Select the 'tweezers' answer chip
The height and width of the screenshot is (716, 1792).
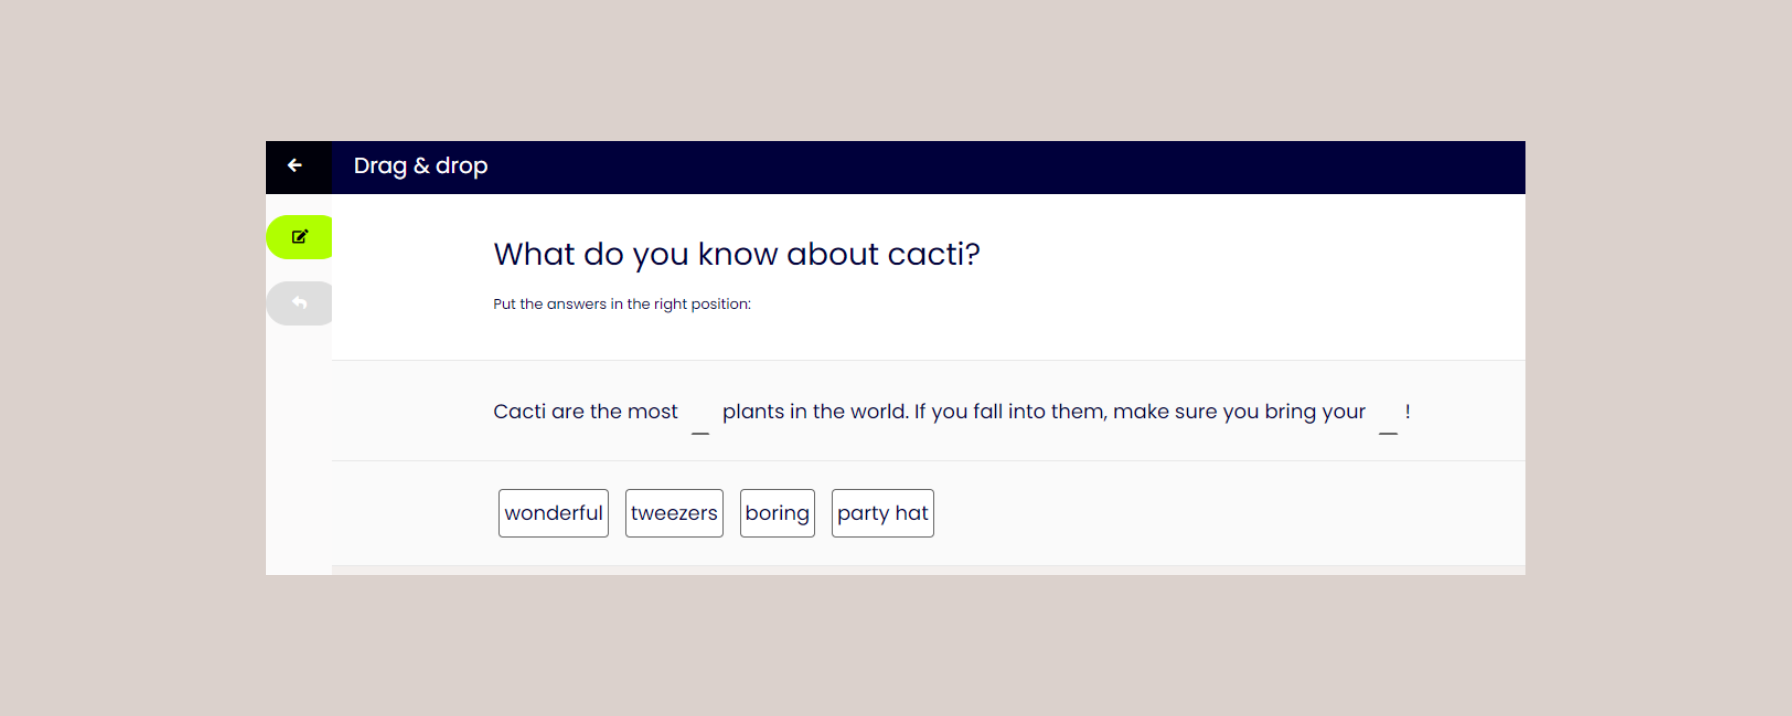tap(674, 513)
